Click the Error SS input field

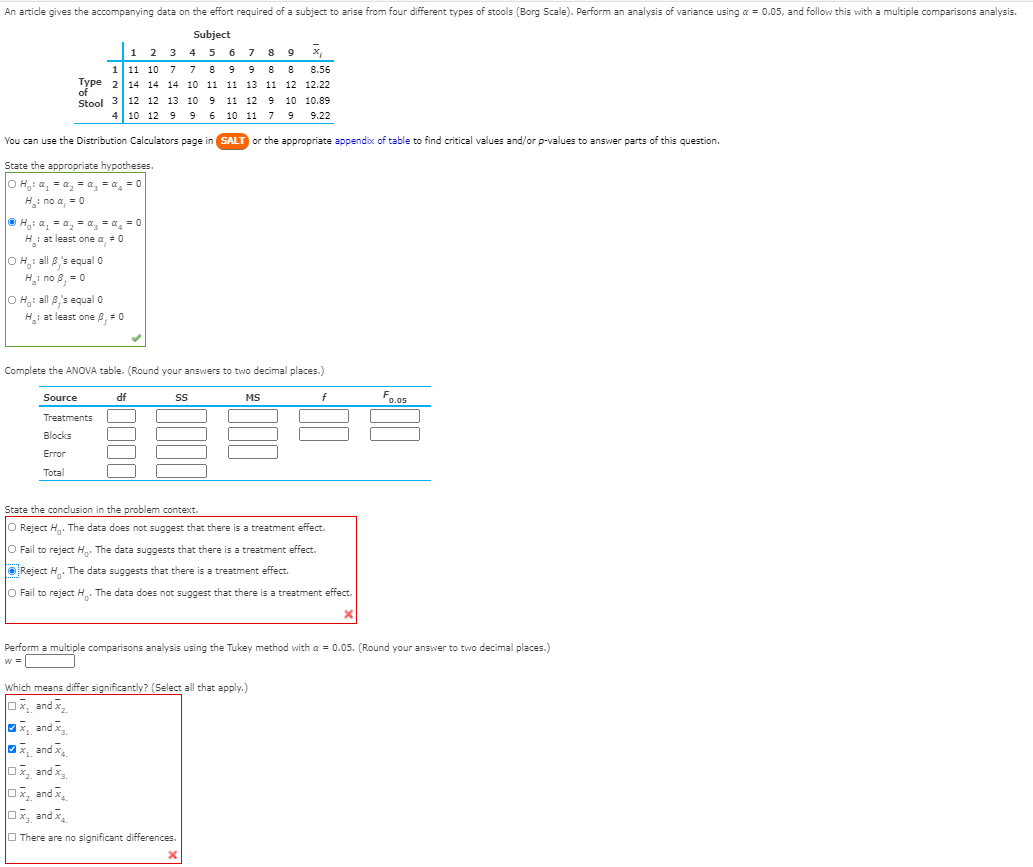tap(181, 452)
